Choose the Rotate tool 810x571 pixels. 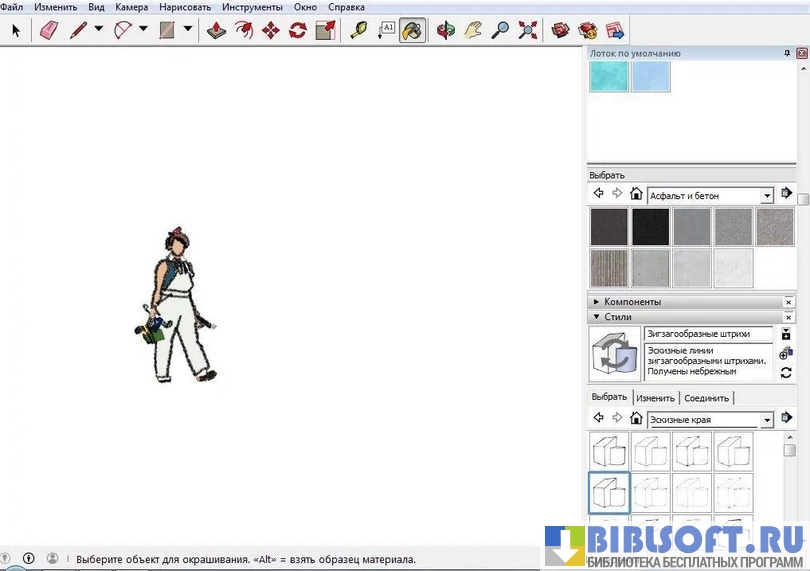(x=297, y=30)
